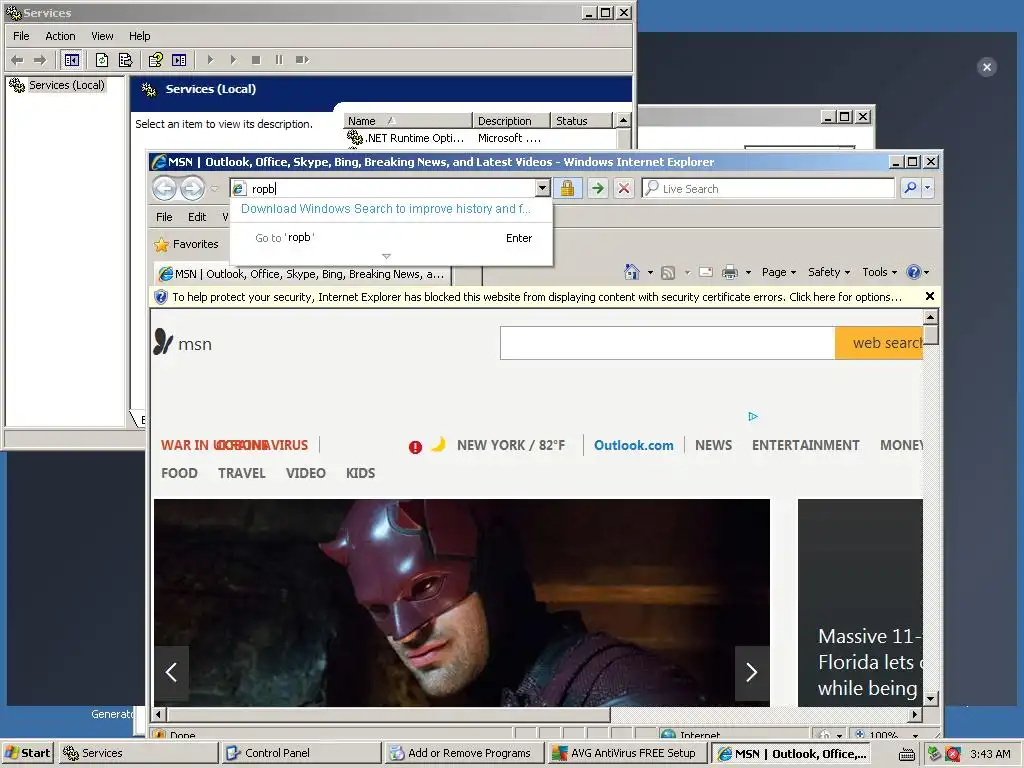Open Print dropdown arrow

(748, 272)
